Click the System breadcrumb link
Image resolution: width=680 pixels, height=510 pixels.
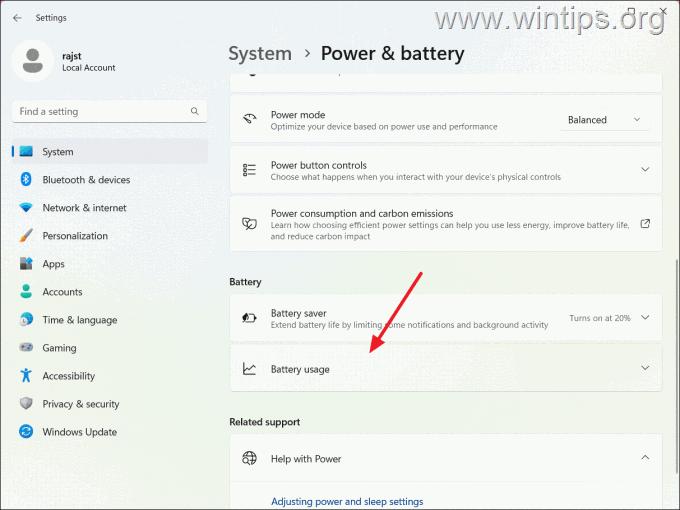260,54
